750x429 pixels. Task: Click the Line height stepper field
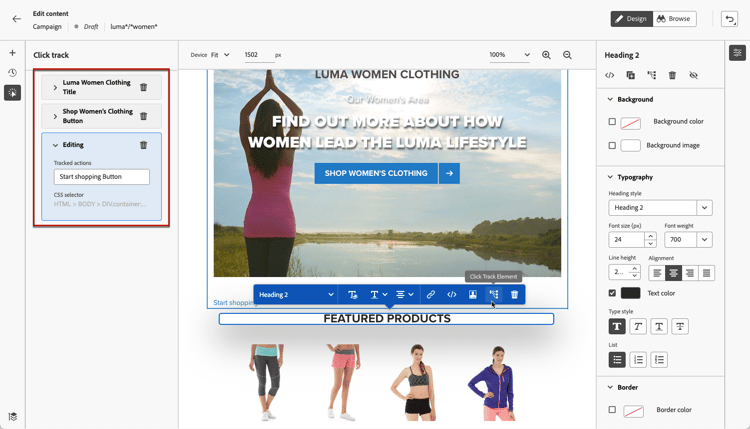[624, 272]
